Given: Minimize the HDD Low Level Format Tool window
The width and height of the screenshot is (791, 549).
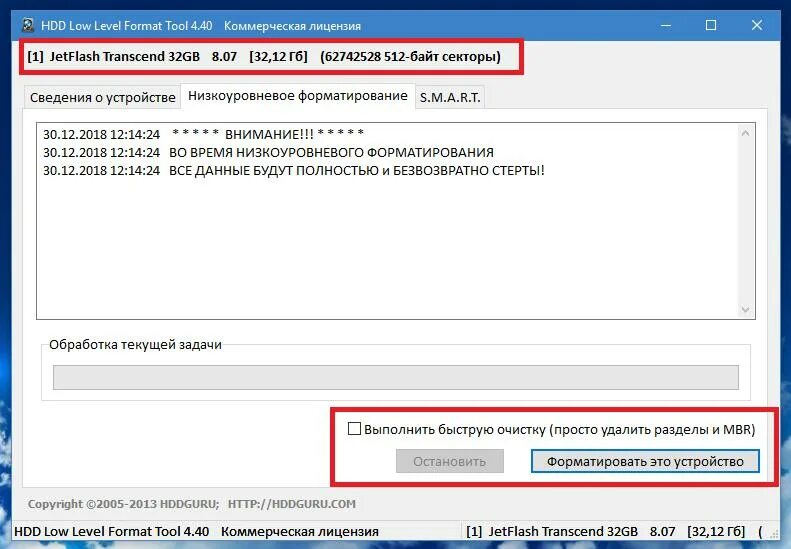Looking at the screenshot, I should tap(666, 25).
